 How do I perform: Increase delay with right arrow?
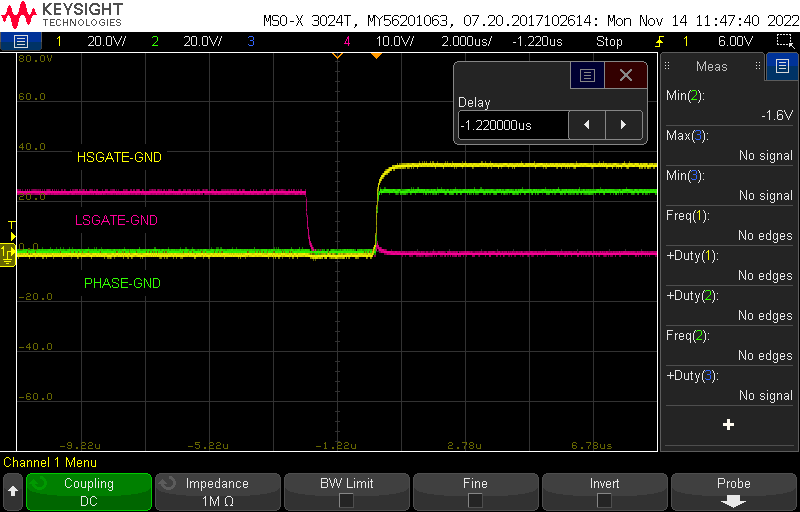(x=623, y=125)
